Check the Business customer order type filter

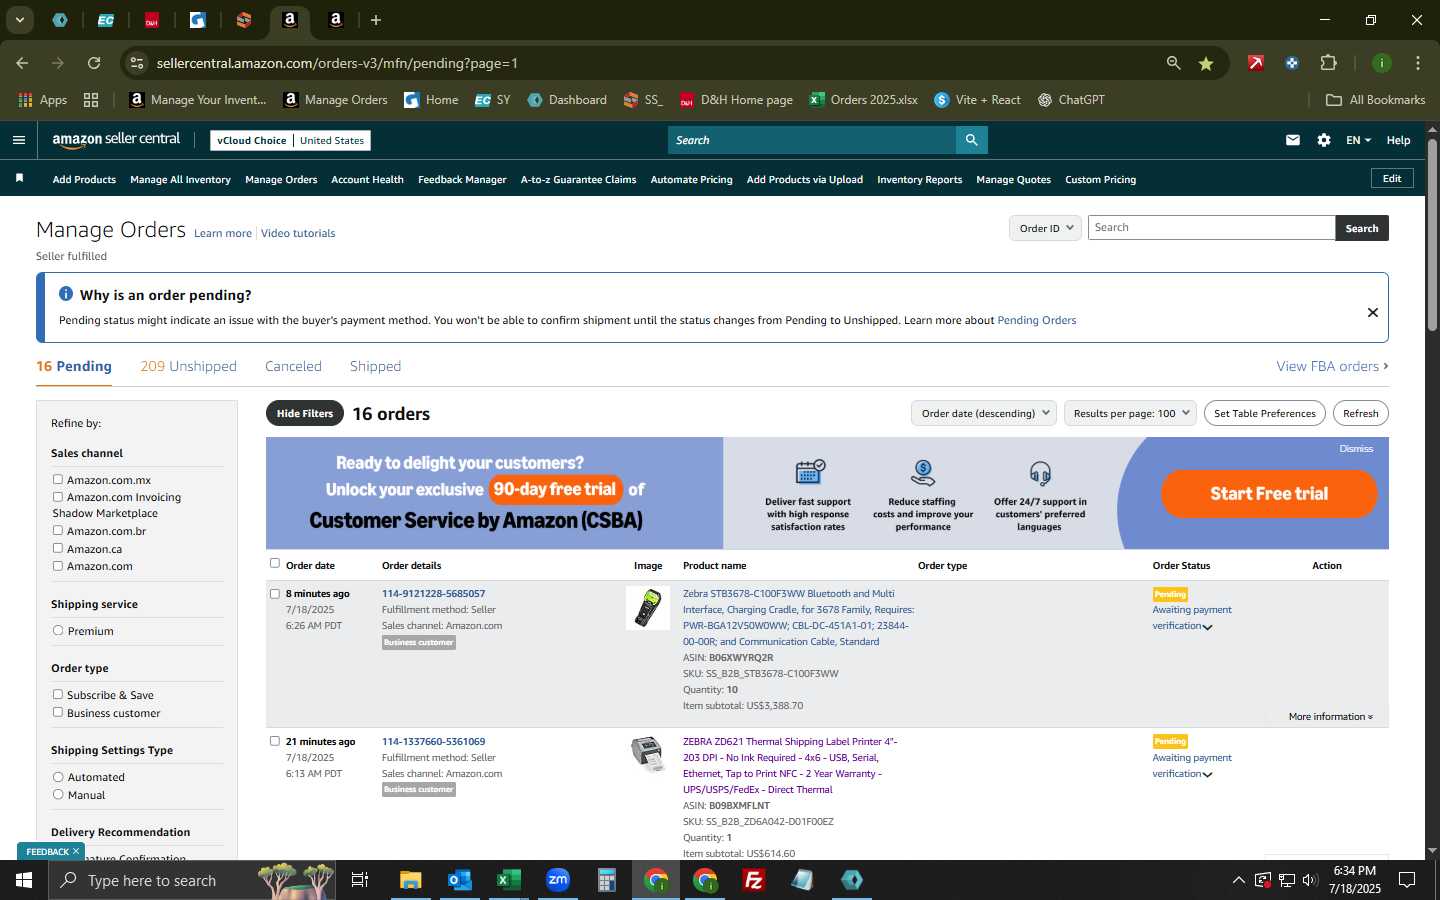click(58, 712)
